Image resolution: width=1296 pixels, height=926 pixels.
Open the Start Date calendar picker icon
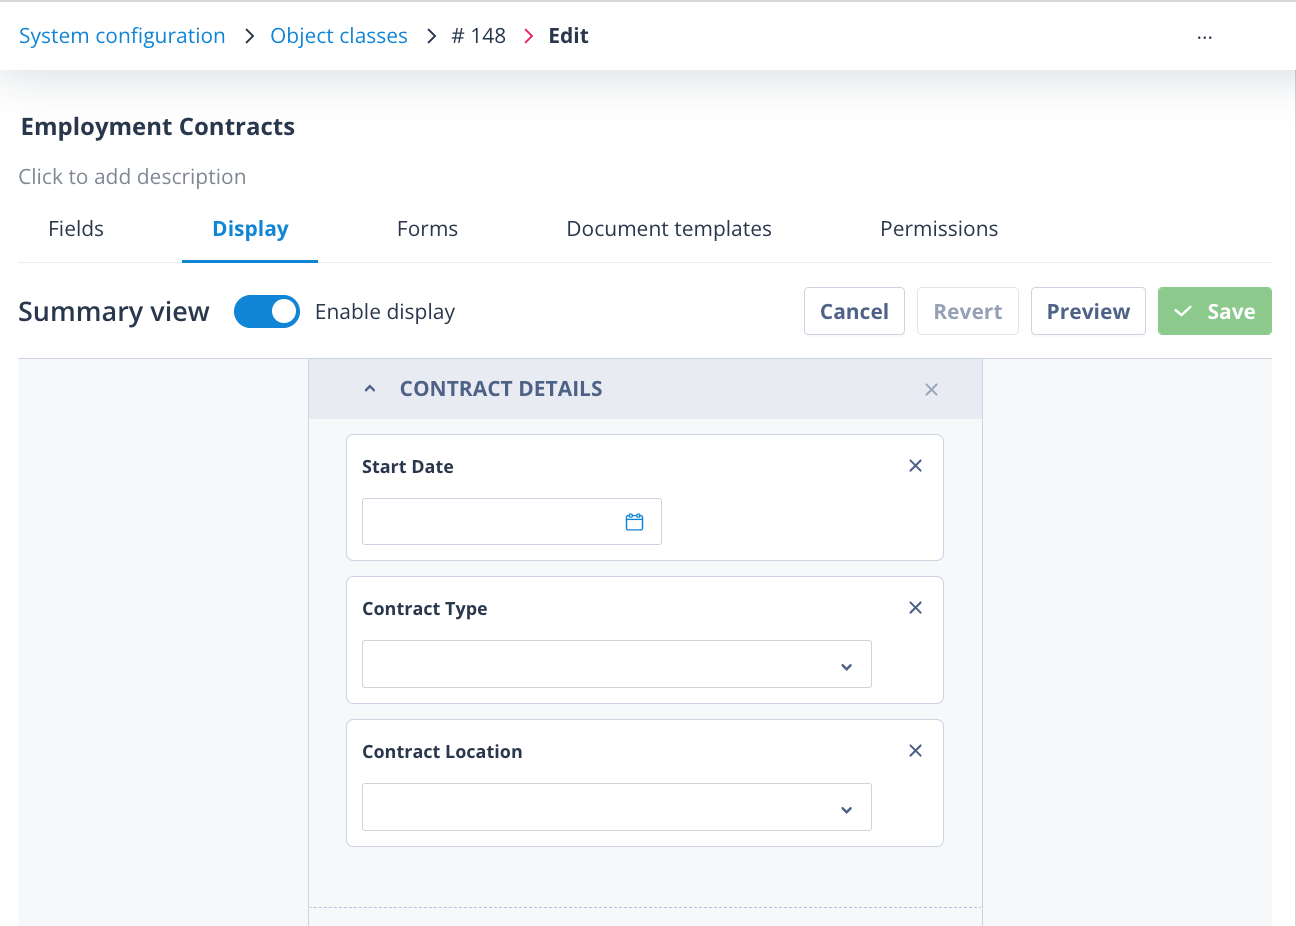click(634, 522)
